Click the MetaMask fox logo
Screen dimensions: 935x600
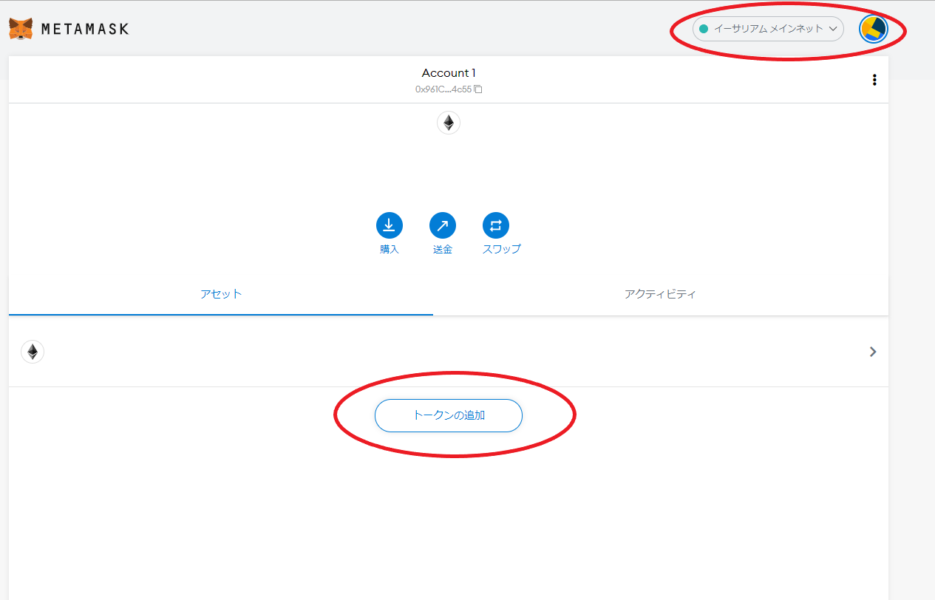[x=21, y=29]
